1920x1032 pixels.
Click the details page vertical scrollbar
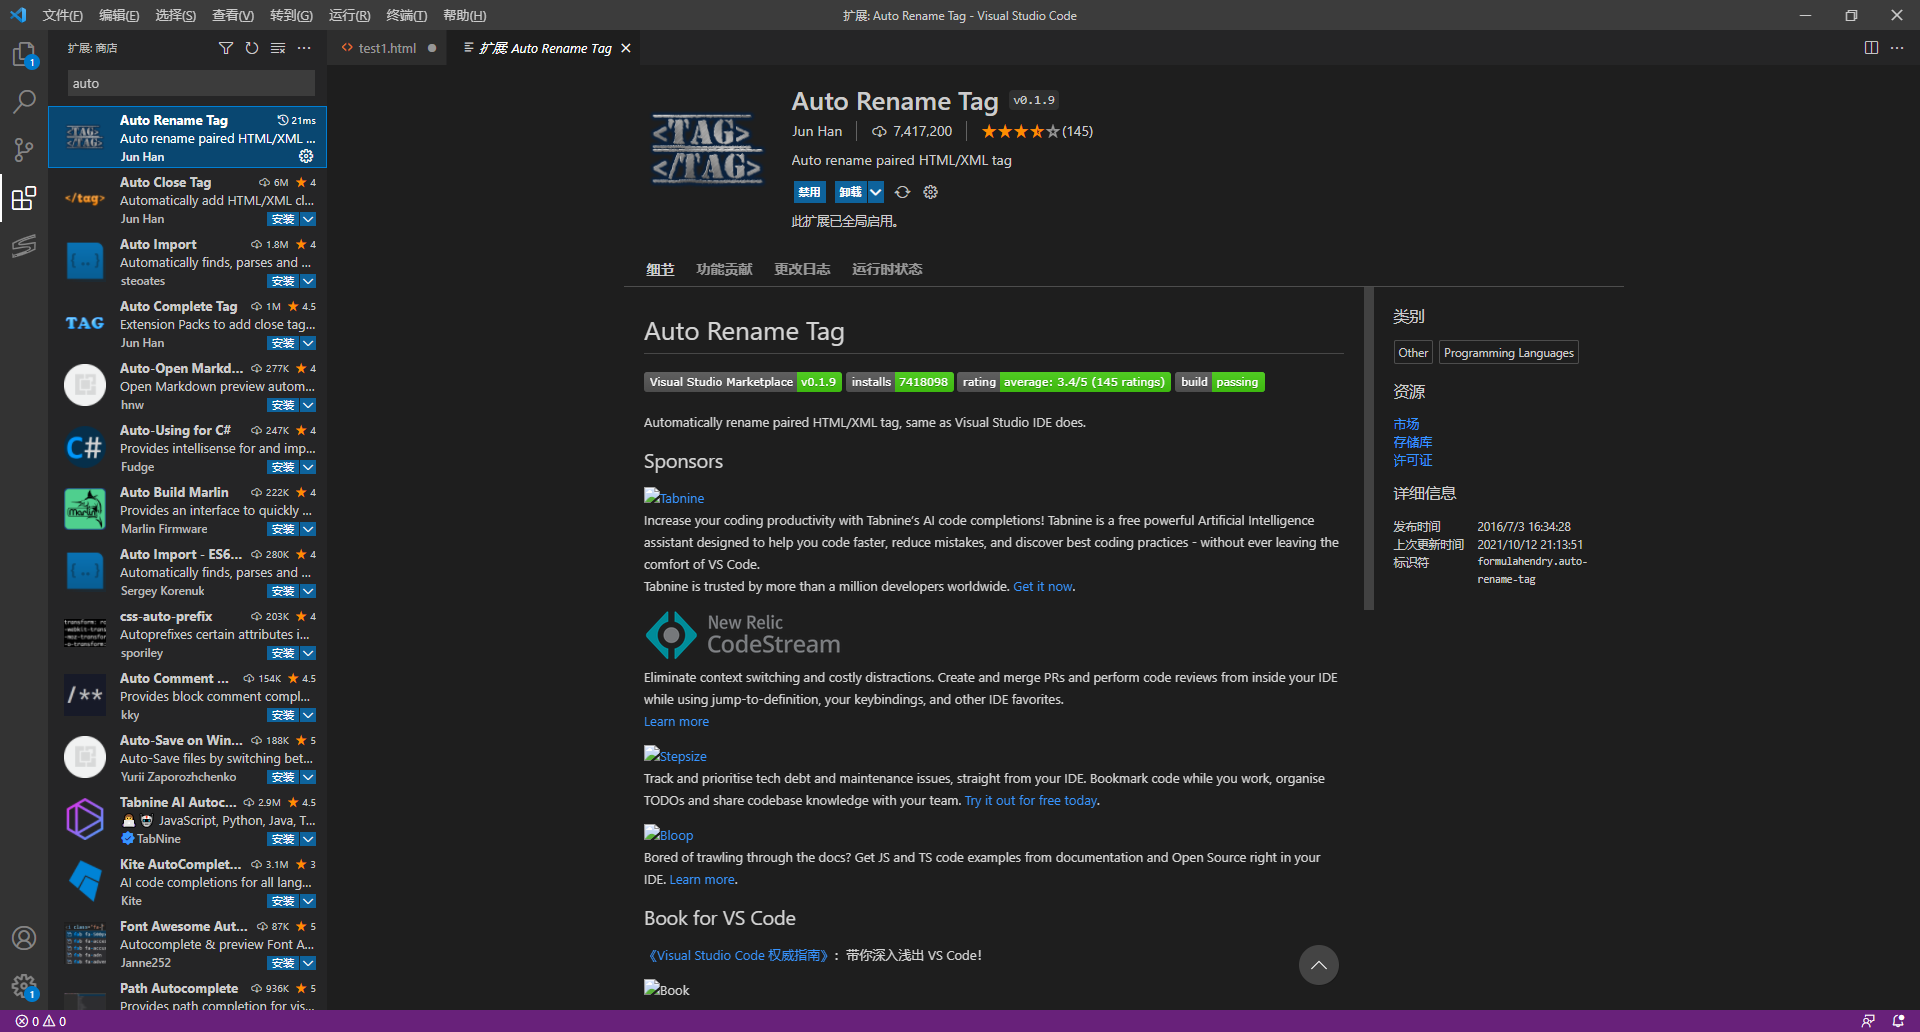tap(1369, 448)
